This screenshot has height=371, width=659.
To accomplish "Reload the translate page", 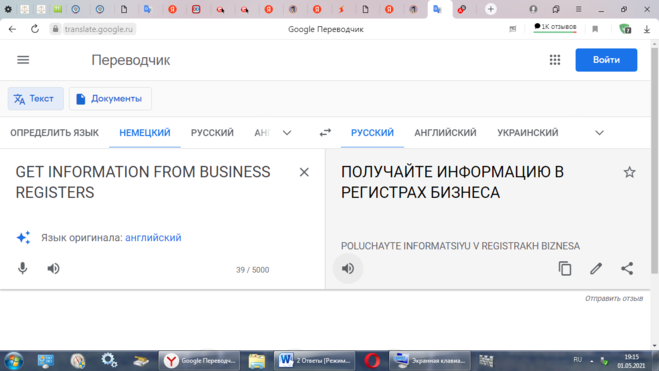I will point(35,29).
